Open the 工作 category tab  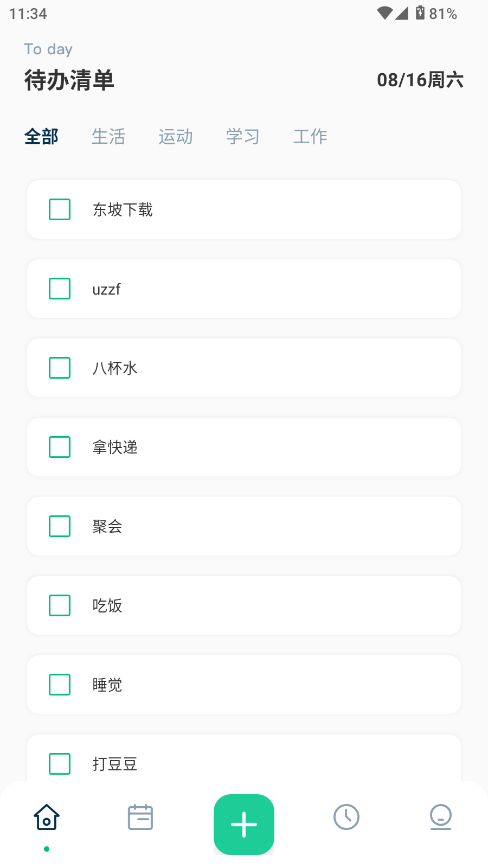coord(310,136)
